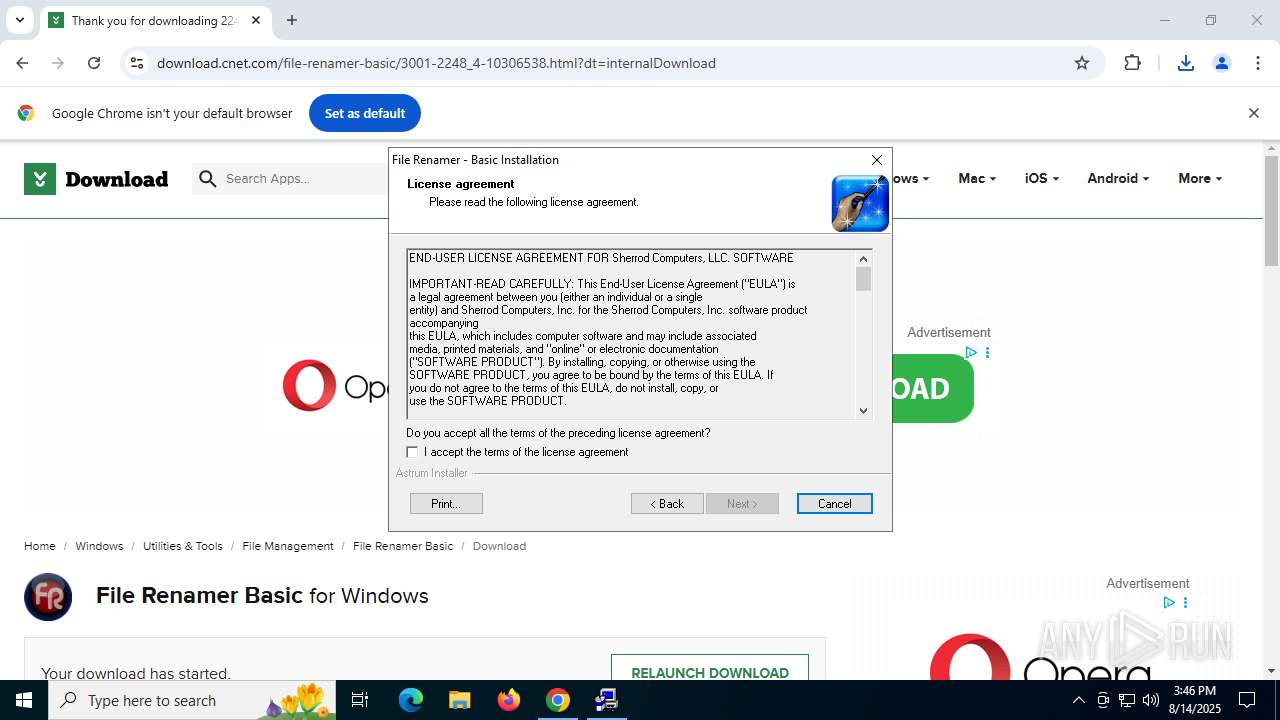Dismiss the default browser notification bar
Viewport: 1280px width, 720px height.
click(x=1253, y=113)
